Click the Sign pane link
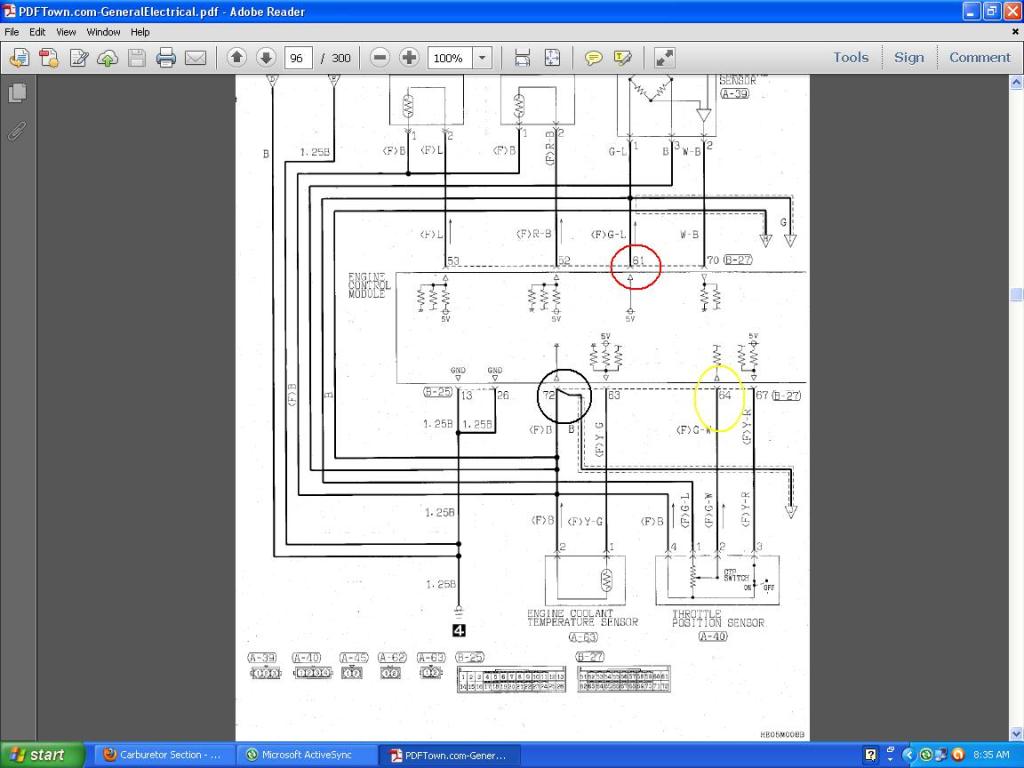Image resolution: width=1024 pixels, height=768 pixels. (x=909, y=58)
